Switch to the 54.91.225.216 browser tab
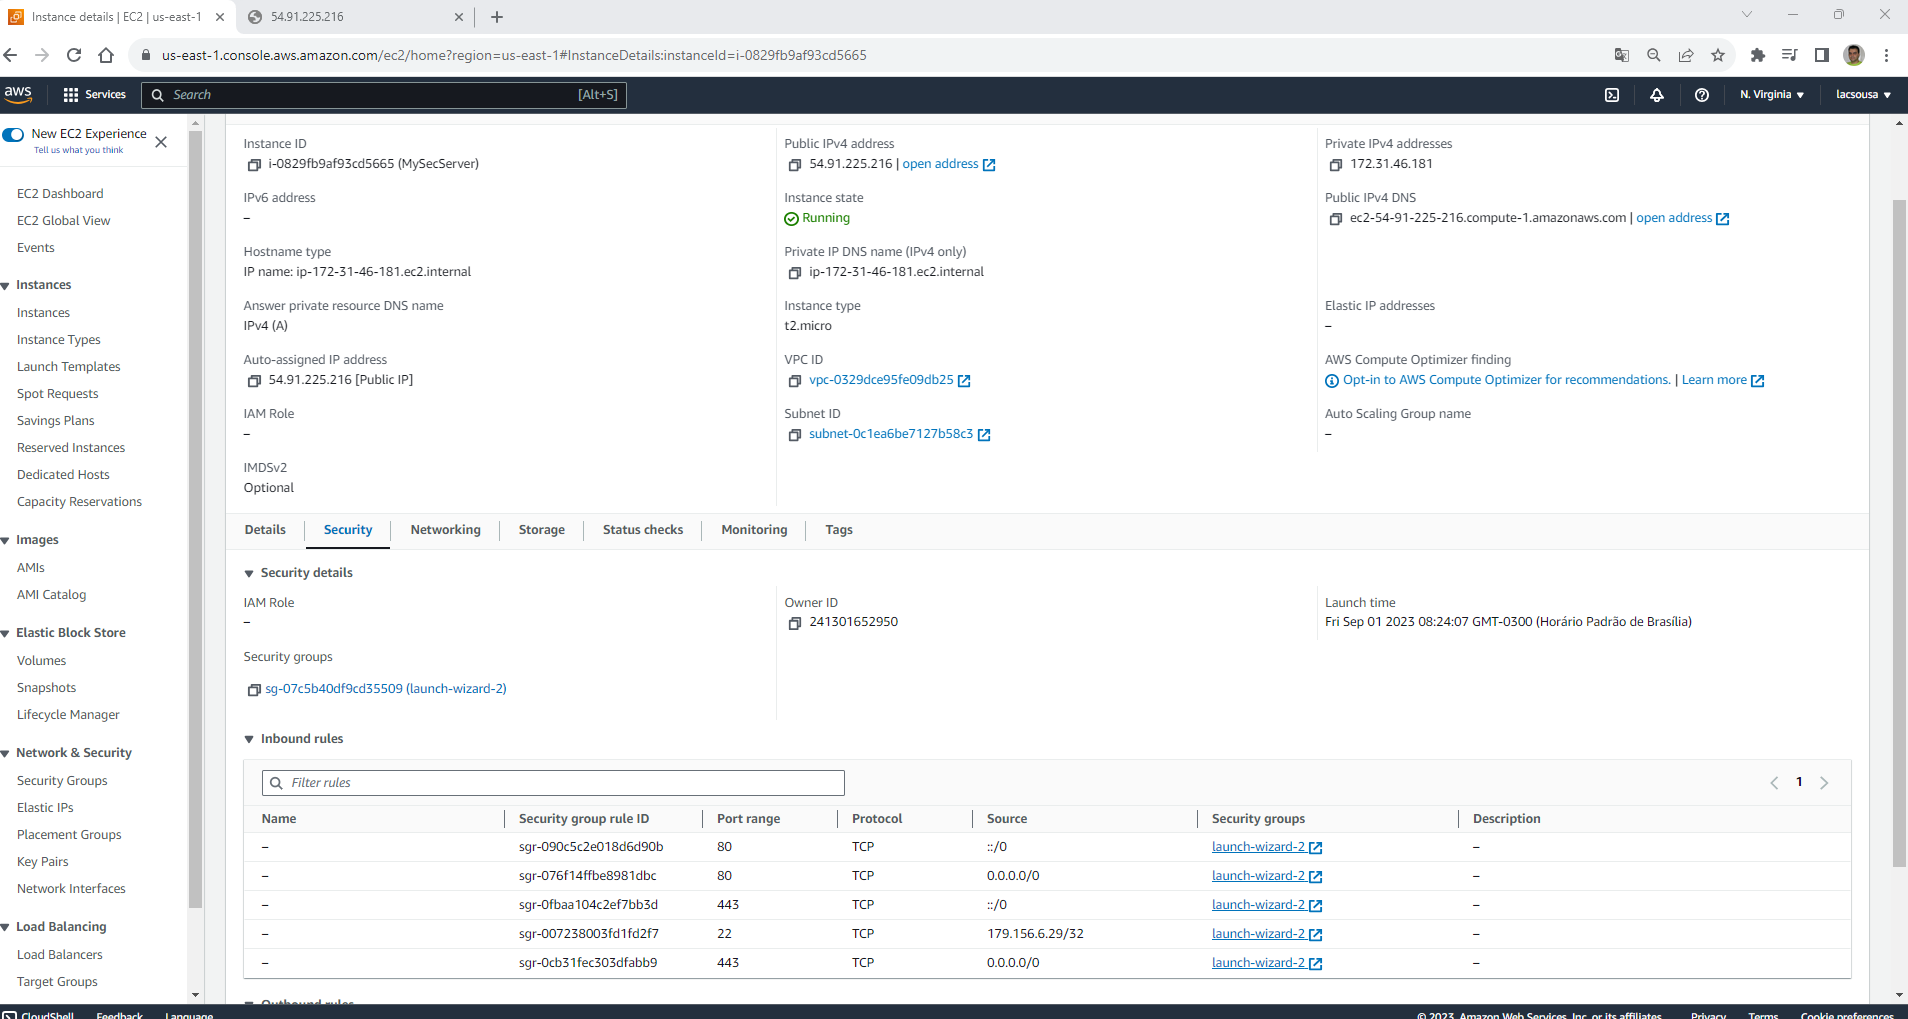Screen dimensions: 1908x1019 point(355,17)
